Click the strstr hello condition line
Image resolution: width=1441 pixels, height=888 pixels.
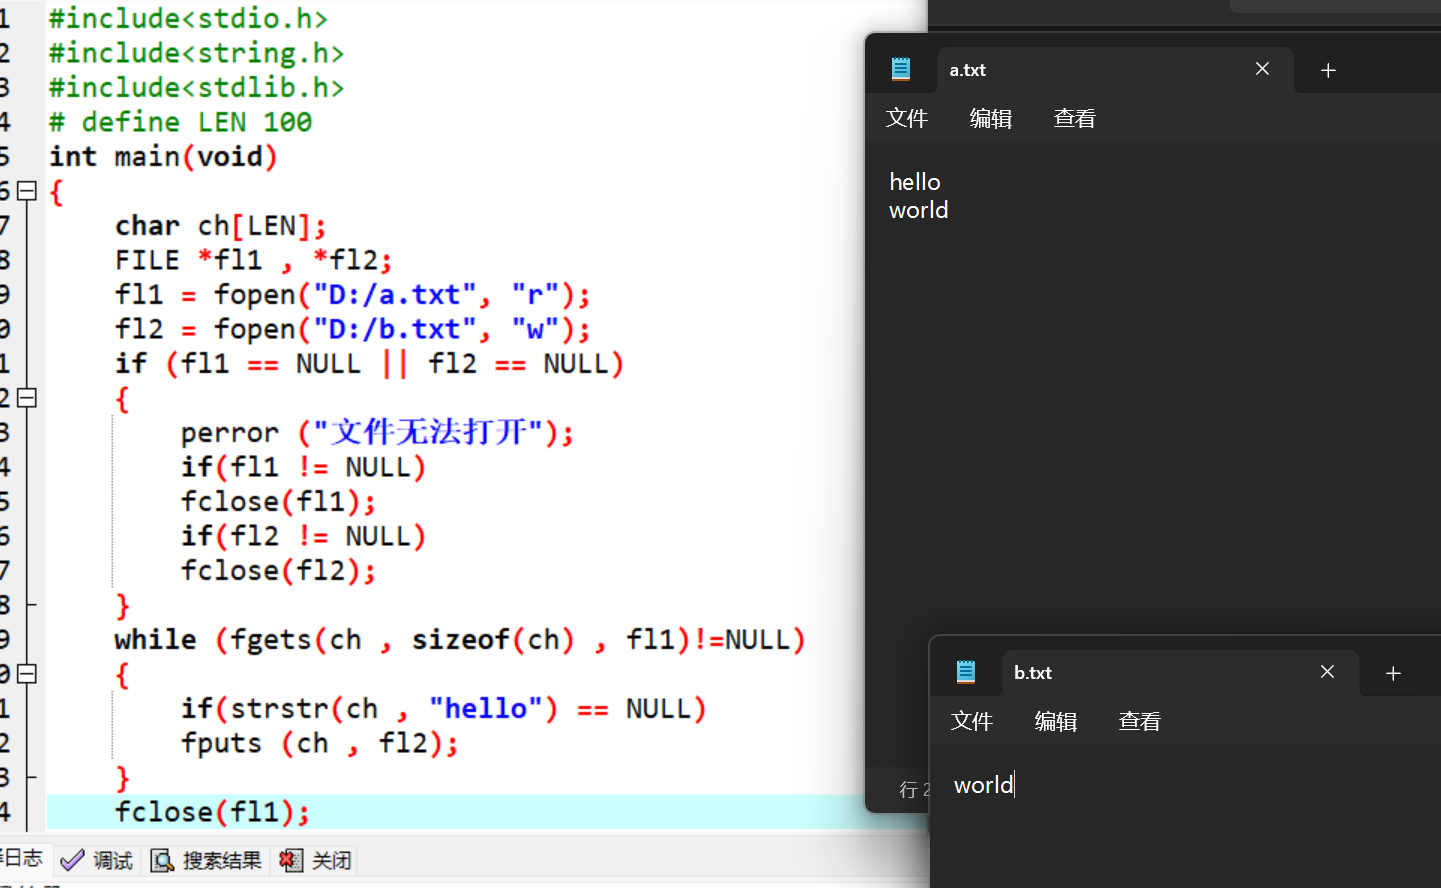pos(443,708)
